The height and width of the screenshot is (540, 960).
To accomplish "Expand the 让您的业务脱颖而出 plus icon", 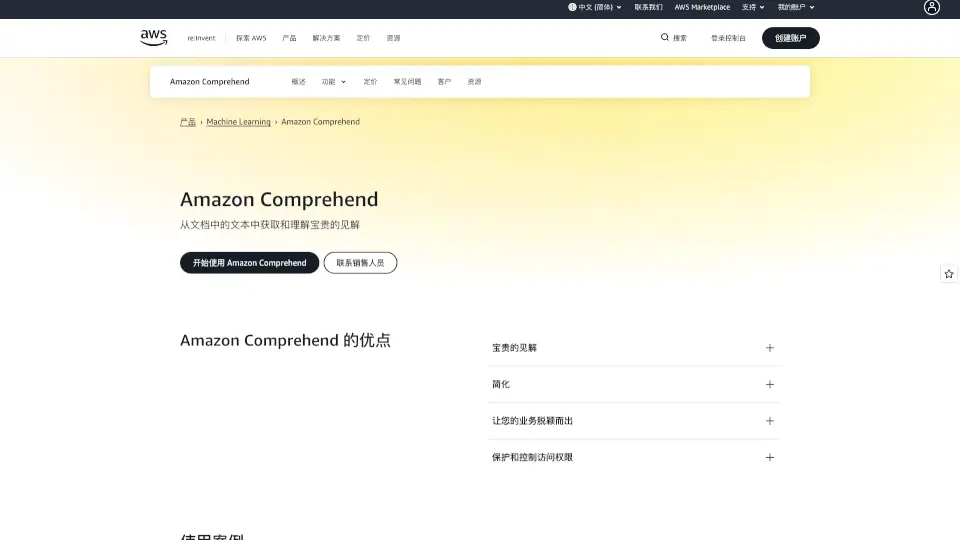I will pyautogui.click(x=770, y=421).
